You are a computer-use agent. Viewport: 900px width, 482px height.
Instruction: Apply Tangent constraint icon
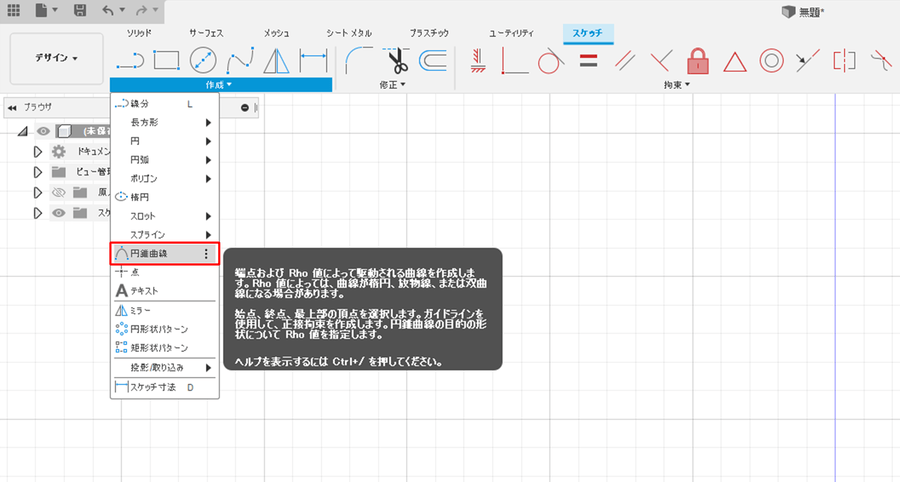click(x=551, y=60)
